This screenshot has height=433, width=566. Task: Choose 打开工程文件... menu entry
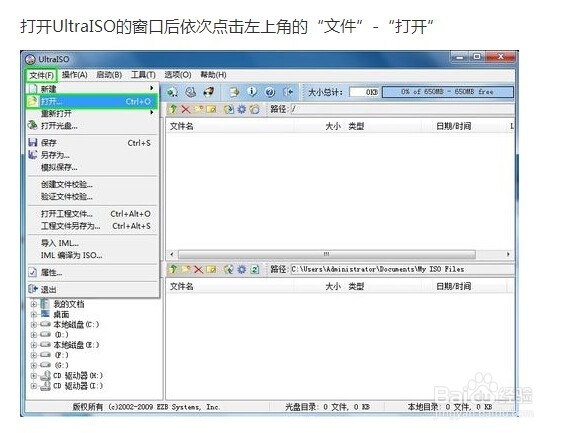(92, 214)
